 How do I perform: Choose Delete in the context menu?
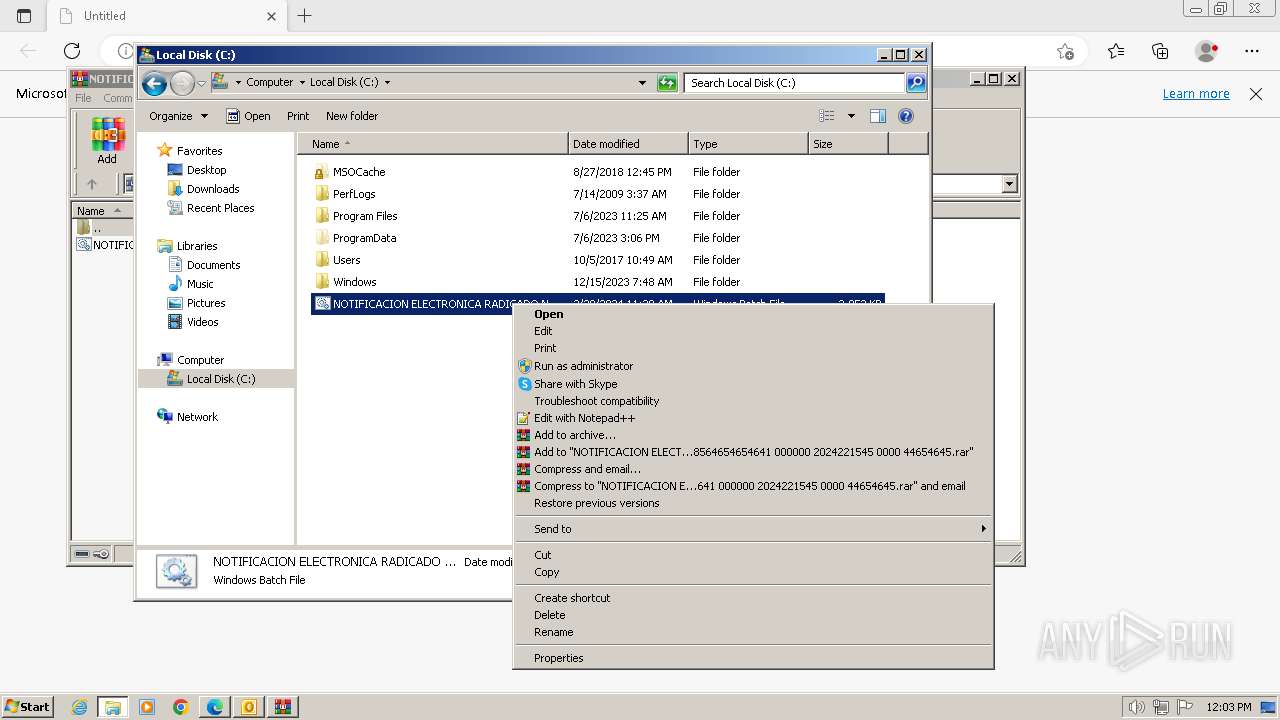coord(753,615)
